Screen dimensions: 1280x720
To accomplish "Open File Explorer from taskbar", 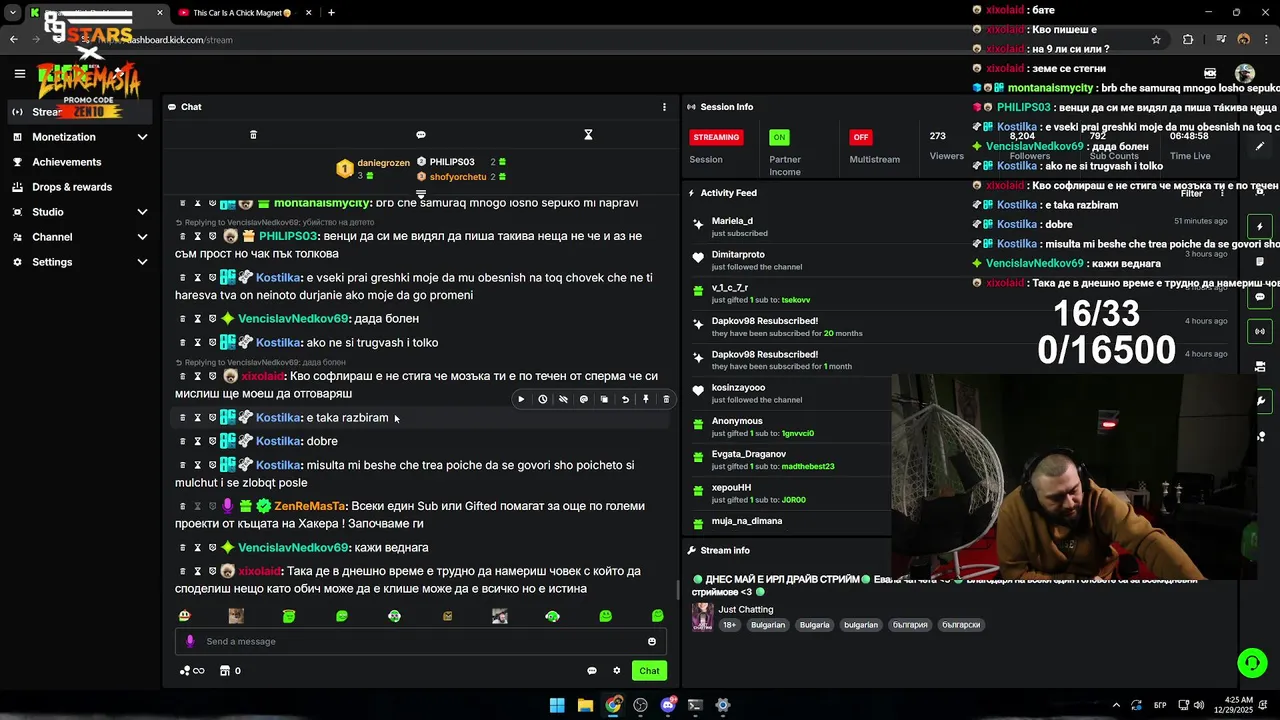I will (585, 705).
